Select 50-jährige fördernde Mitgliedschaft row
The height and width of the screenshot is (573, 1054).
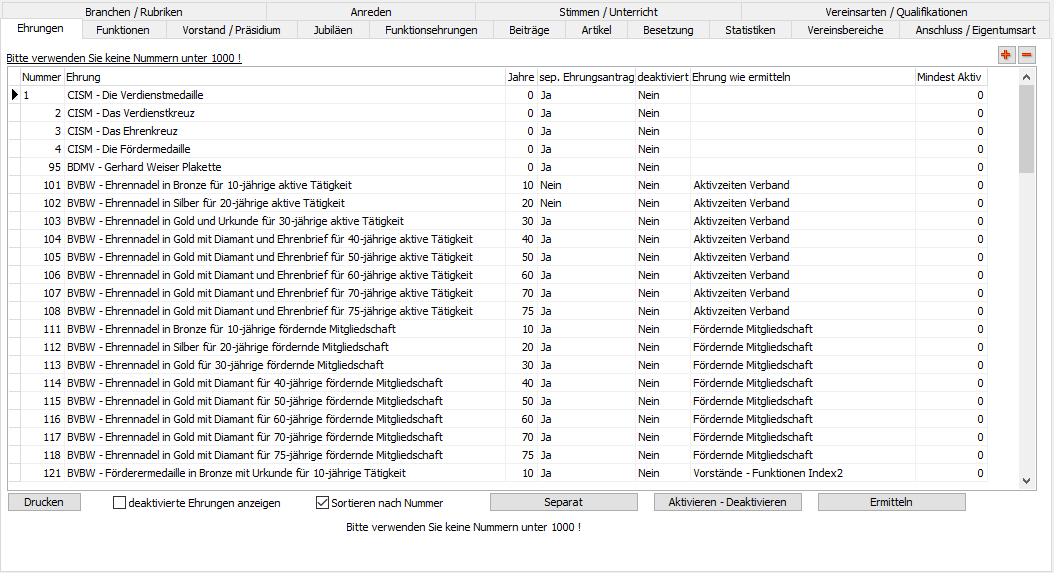(x=497, y=401)
